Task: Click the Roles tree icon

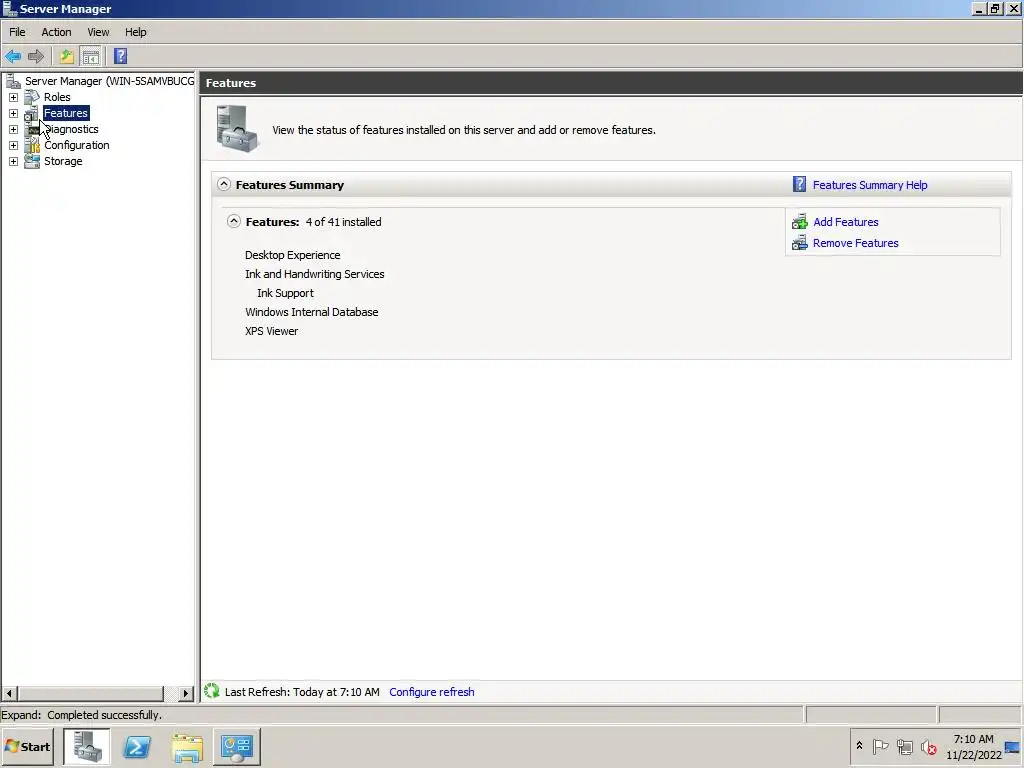Action: pyautogui.click(x=32, y=97)
